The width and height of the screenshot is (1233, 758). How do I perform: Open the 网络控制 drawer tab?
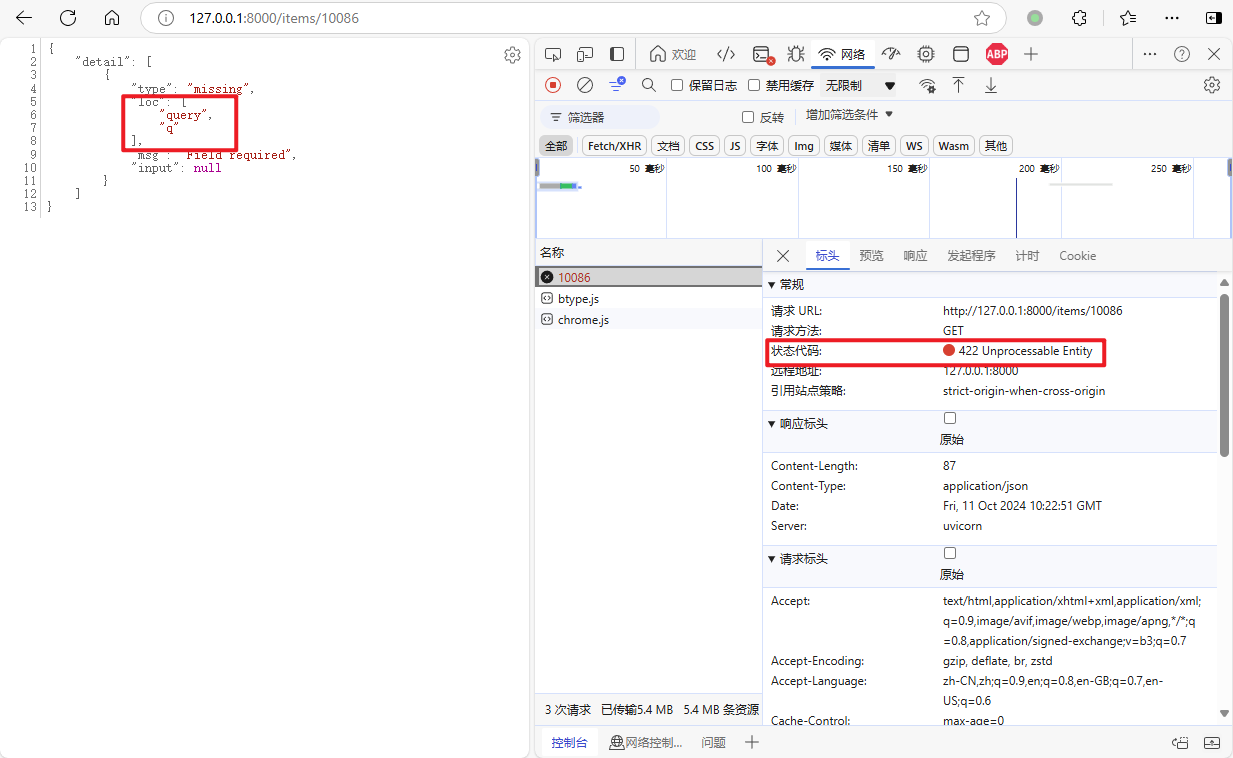click(646, 742)
